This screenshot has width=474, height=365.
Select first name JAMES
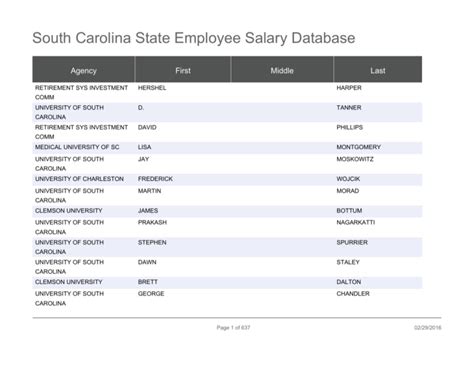148,211
